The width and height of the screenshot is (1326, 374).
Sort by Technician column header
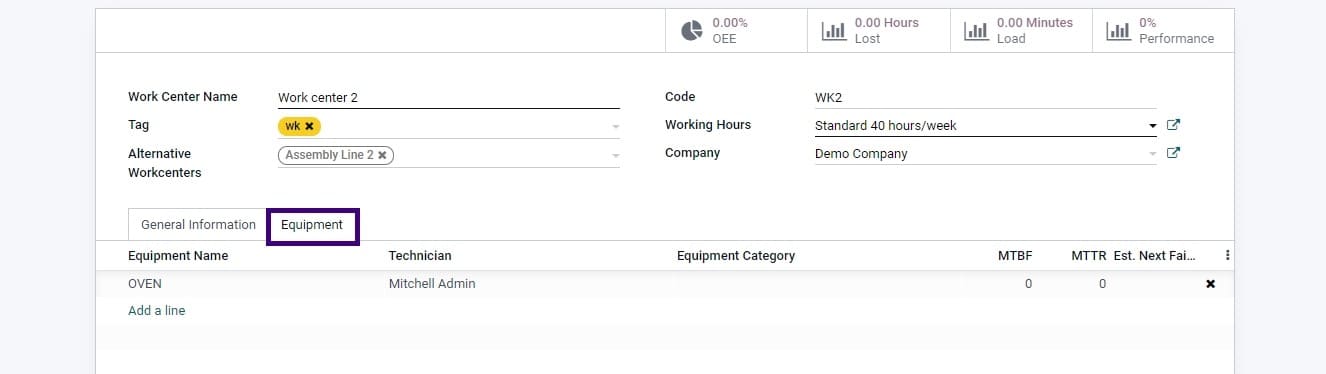point(420,256)
